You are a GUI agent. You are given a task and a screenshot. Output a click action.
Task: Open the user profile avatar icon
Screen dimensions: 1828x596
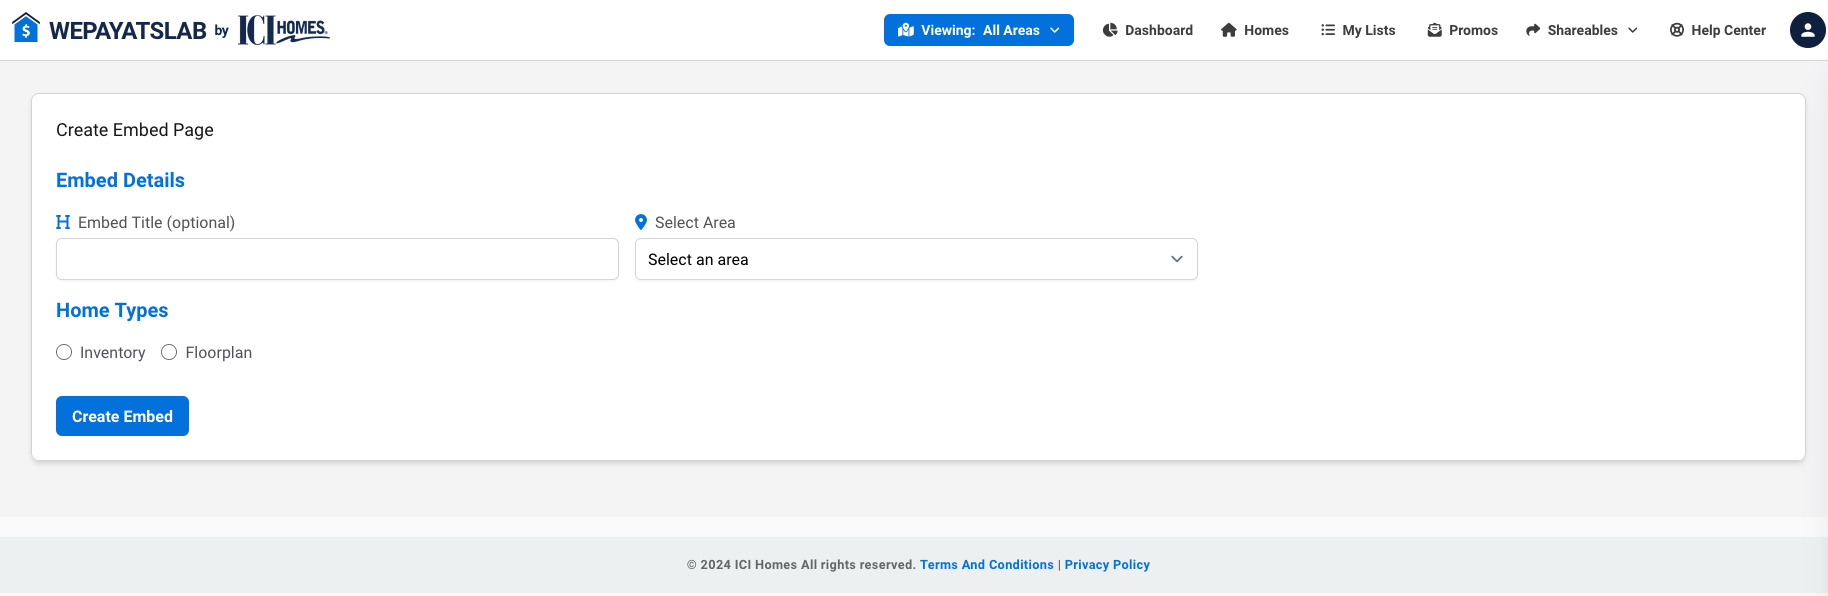pos(1807,30)
